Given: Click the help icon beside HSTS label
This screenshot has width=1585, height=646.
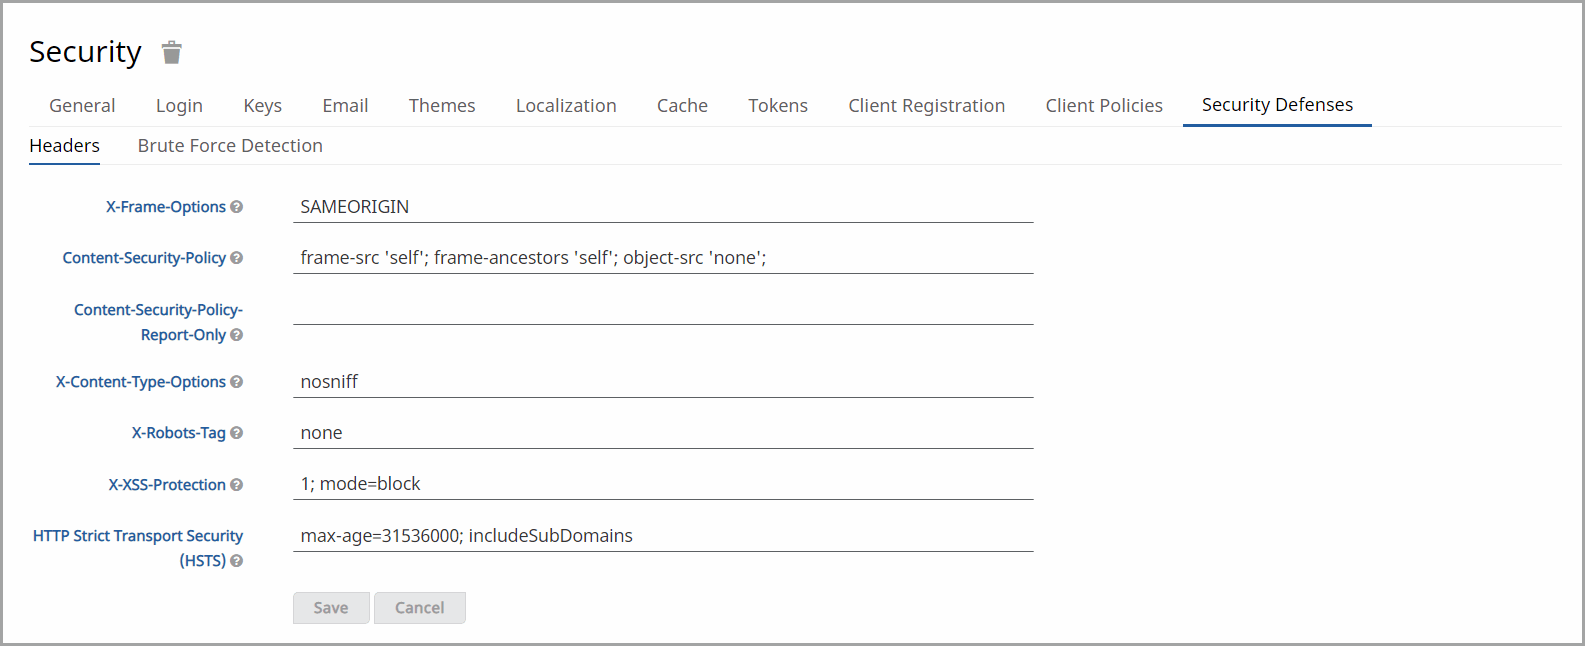Looking at the screenshot, I should (237, 561).
